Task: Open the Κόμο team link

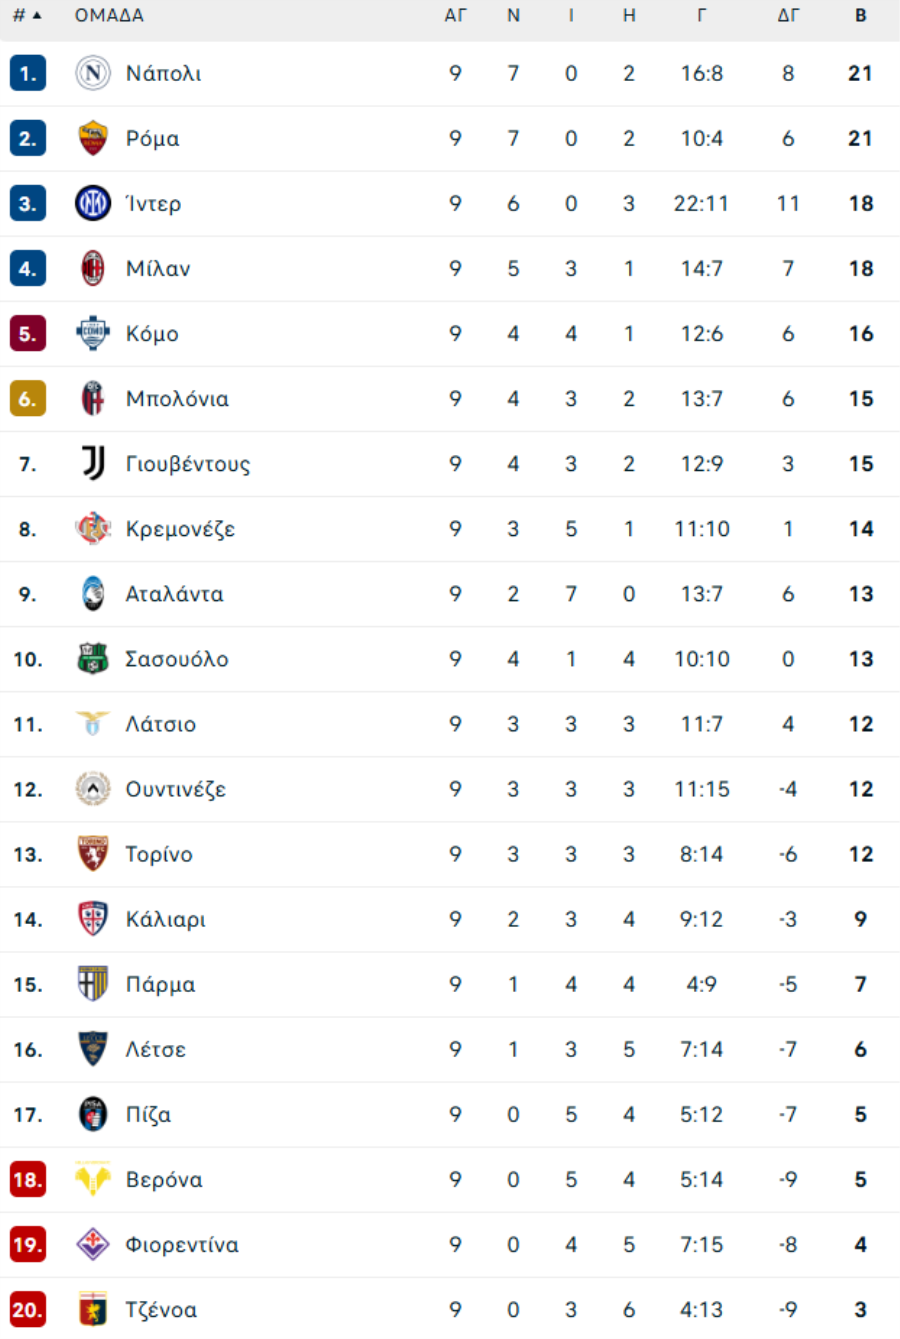Action: [x=152, y=334]
